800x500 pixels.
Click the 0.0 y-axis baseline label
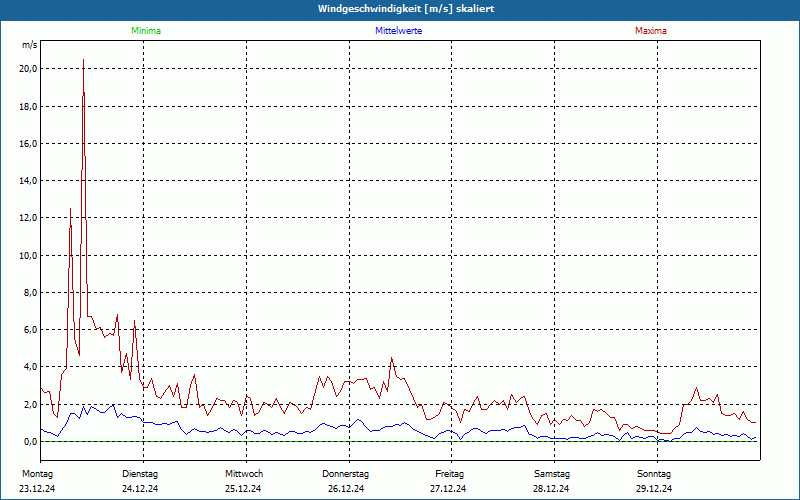coord(30,442)
